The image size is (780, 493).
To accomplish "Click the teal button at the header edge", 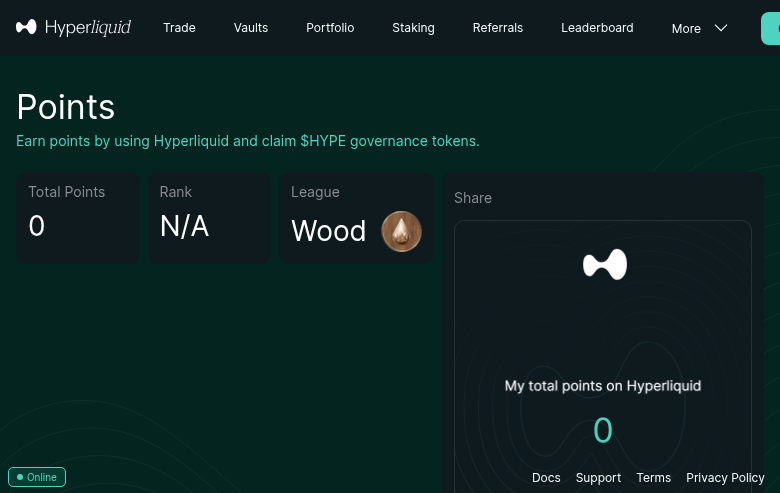I will click(x=771, y=28).
